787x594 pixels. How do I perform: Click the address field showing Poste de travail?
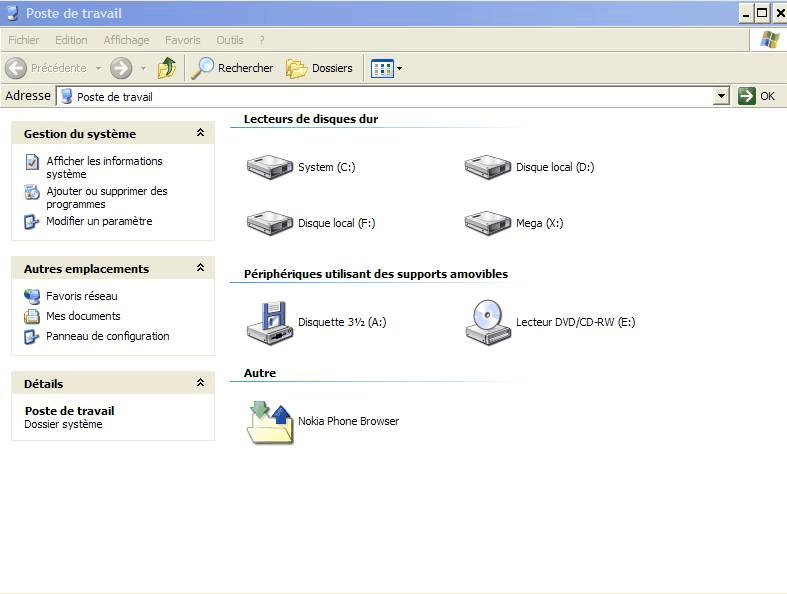(393, 96)
